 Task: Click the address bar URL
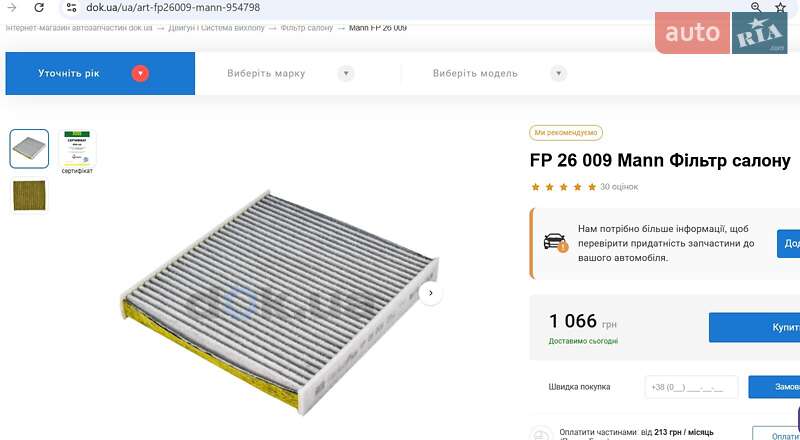pyautogui.click(x=173, y=8)
